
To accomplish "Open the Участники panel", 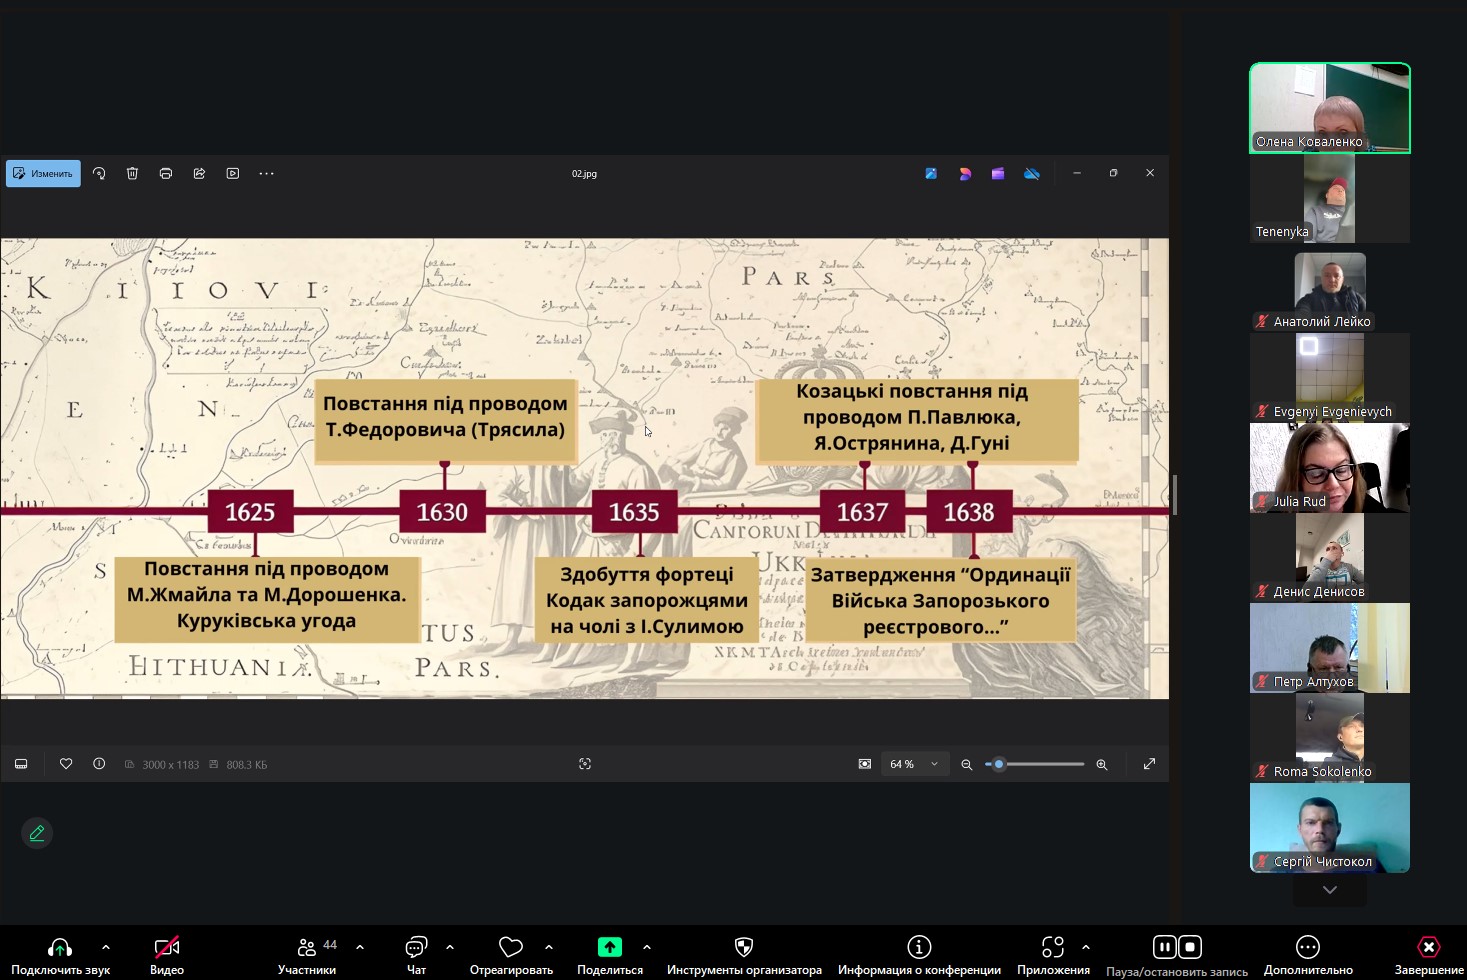I will point(307,953).
